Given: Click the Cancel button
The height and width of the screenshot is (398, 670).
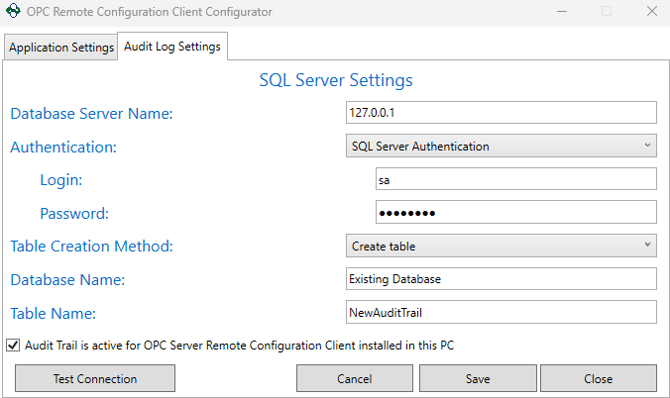Looking at the screenshot, I should pos(354,378).
